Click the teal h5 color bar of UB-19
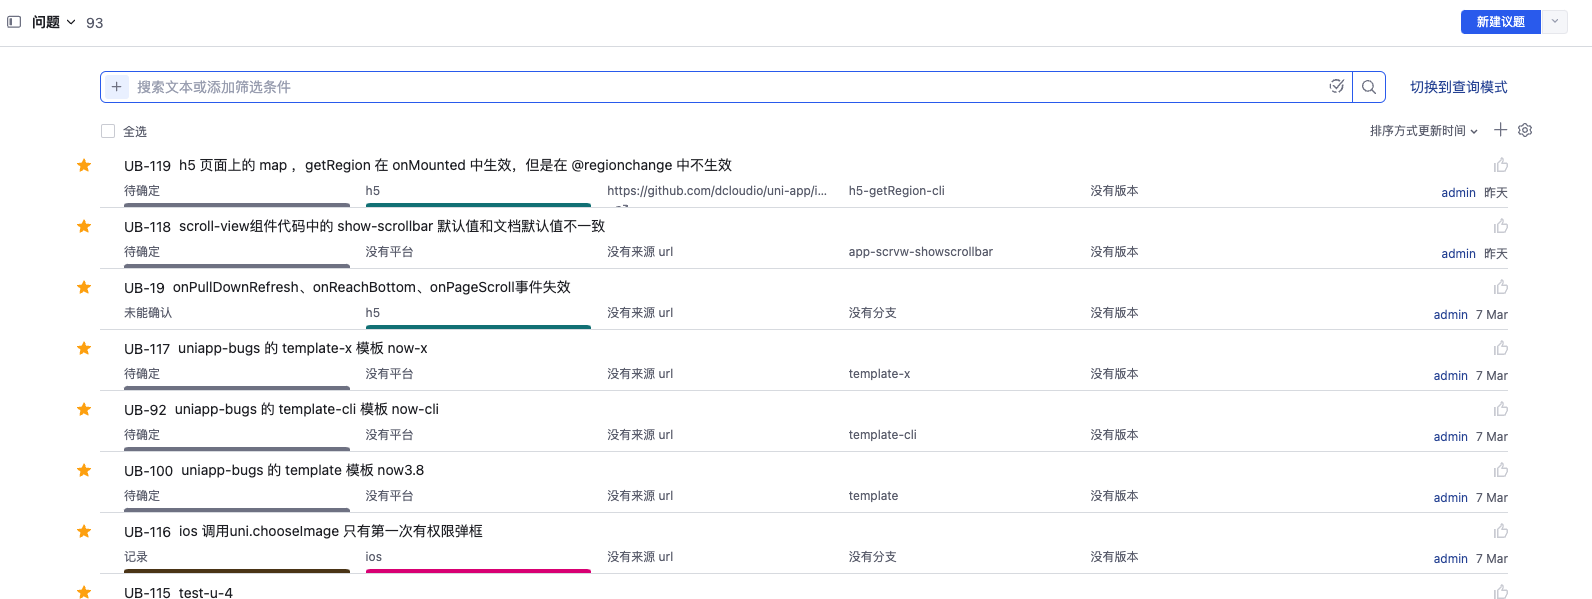Screen dimensions: 1592x599 (478, 327)
